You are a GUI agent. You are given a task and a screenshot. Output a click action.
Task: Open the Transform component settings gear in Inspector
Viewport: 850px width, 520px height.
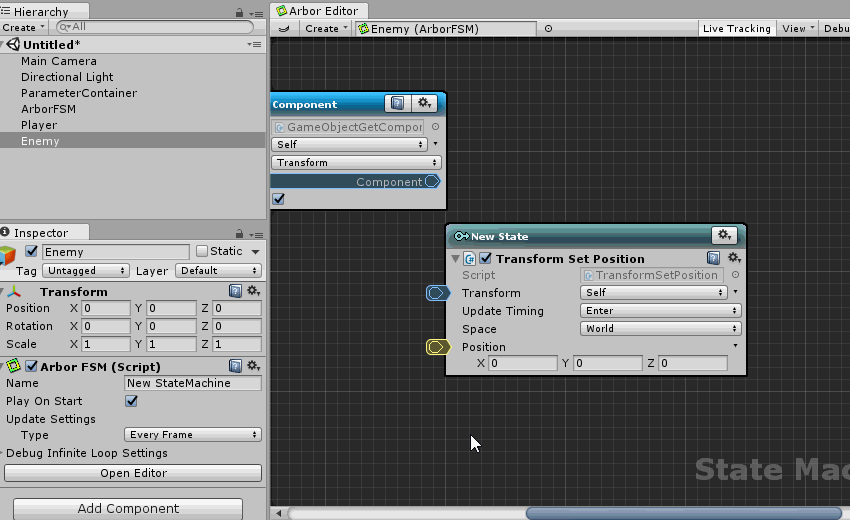click(x=253, y=291)
